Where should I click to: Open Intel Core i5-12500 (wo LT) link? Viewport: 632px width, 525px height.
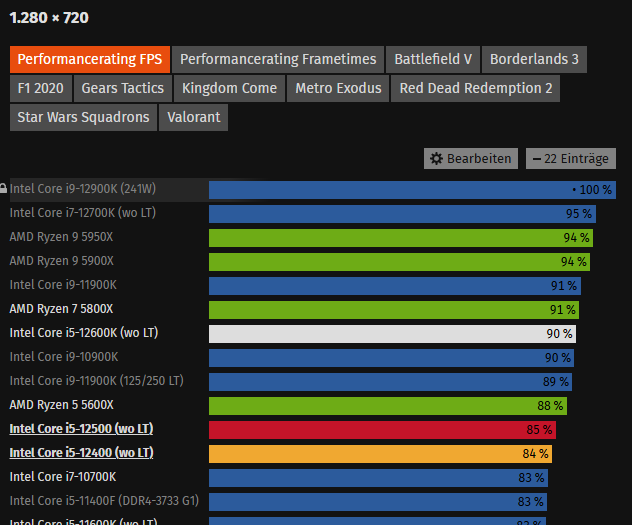pos(81,429)
